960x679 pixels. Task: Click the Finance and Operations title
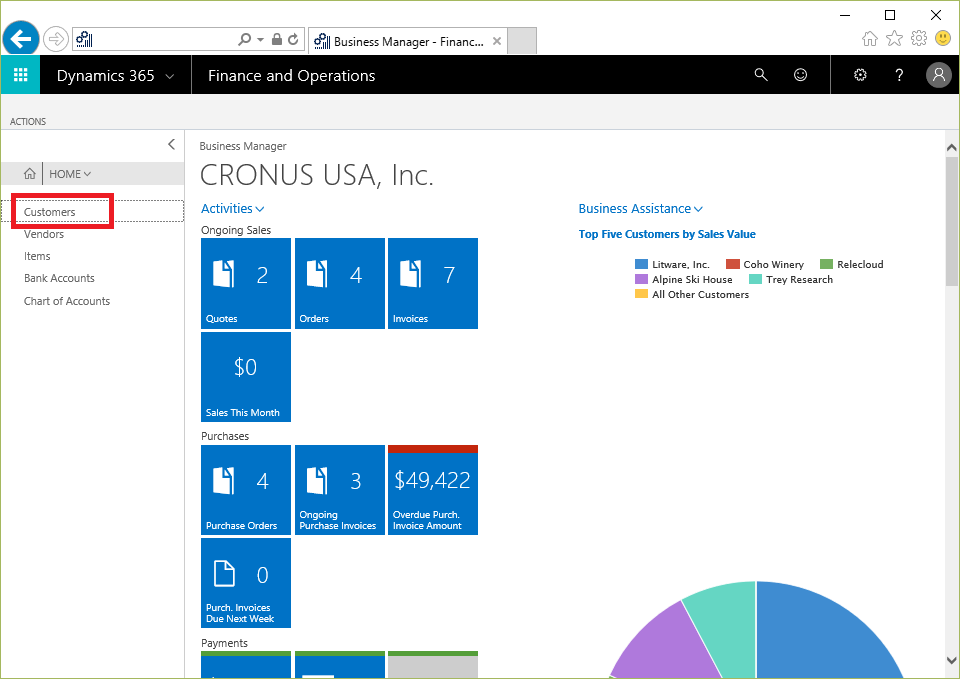click(x=291, y=75)
